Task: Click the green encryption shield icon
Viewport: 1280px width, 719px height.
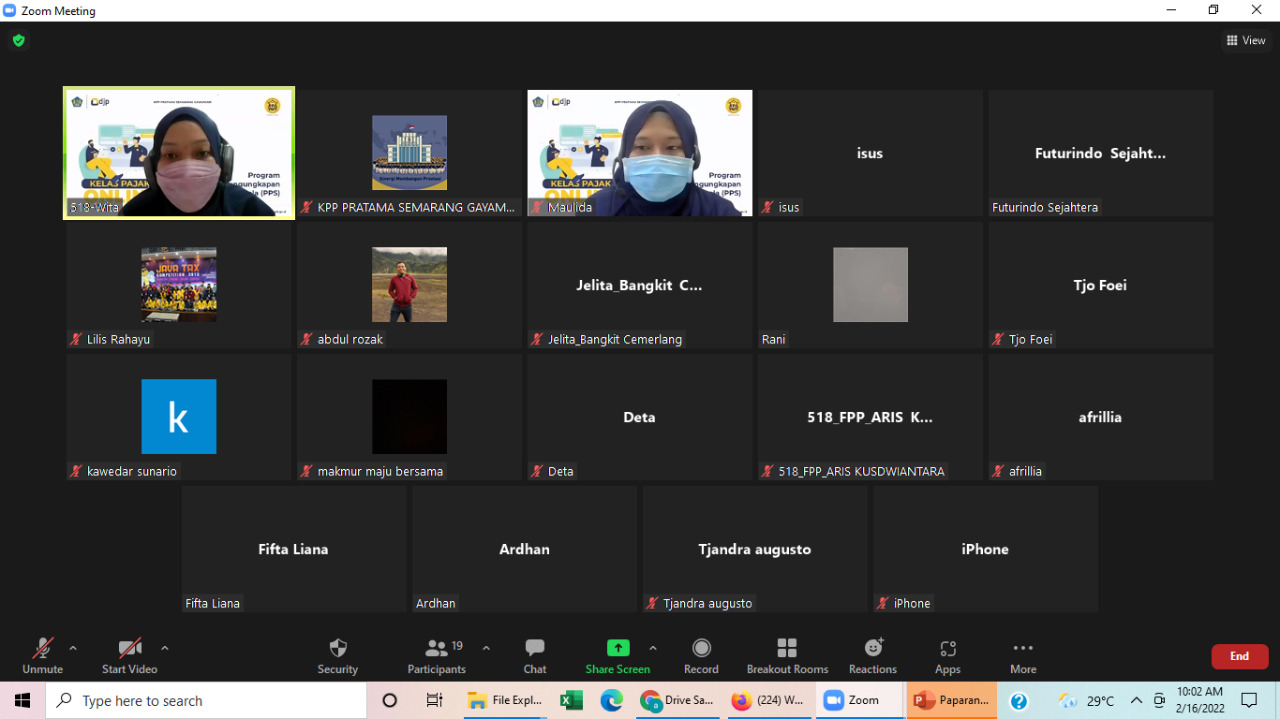Action: click(x=18, y=41)
